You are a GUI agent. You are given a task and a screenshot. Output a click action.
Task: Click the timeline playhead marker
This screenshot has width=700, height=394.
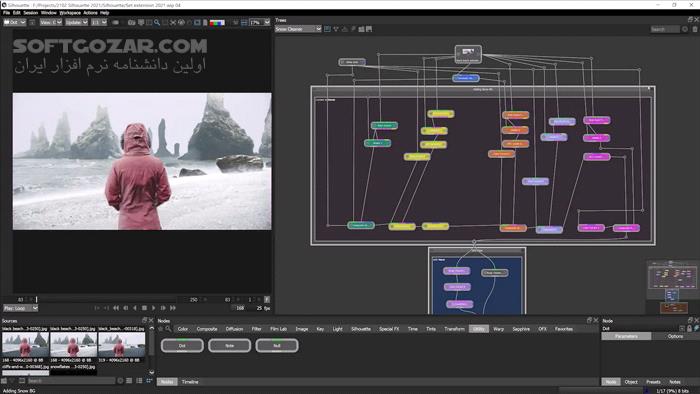(x=37, y=299)
